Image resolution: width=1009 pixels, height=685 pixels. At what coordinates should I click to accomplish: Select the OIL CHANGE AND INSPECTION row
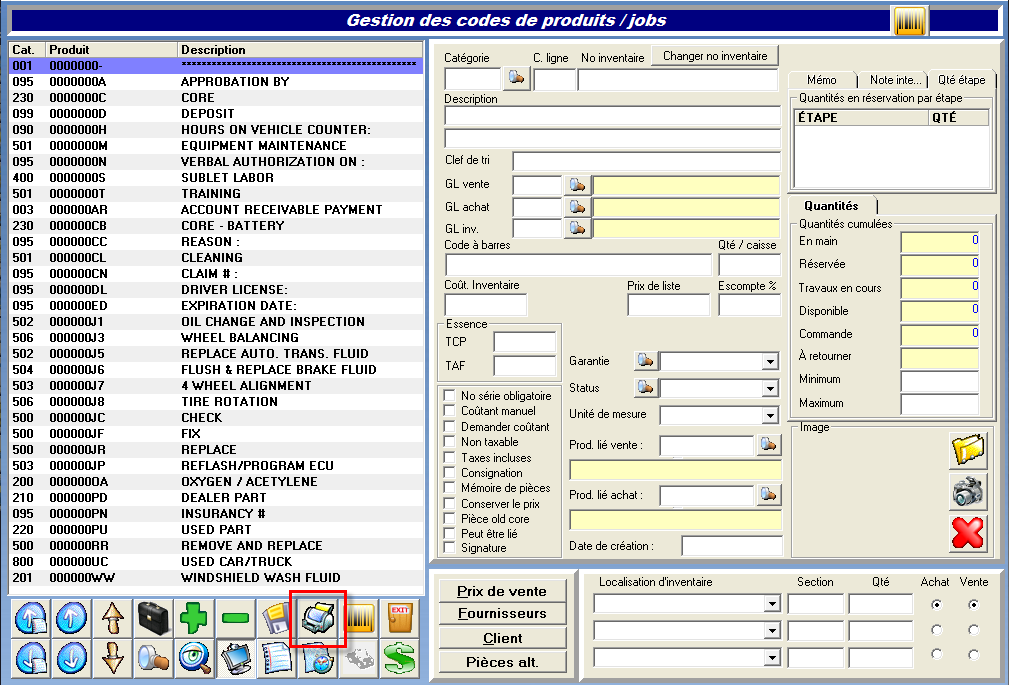pyautogui.click(x=216, y=321)
